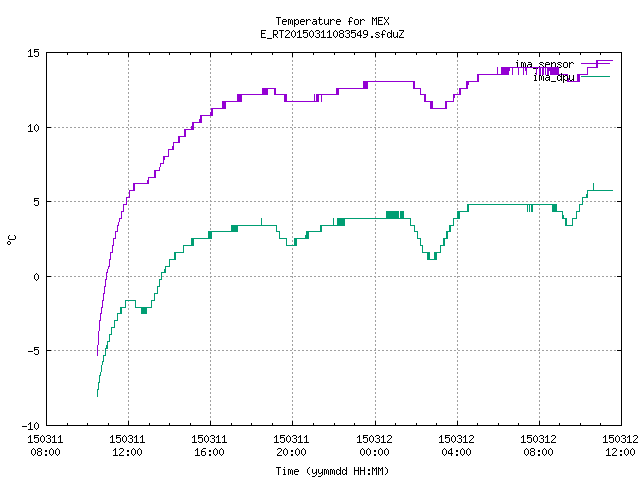Click the x-axis tick 150311 12:00
This screenshot has height=480, width=640.
(127, 446)
